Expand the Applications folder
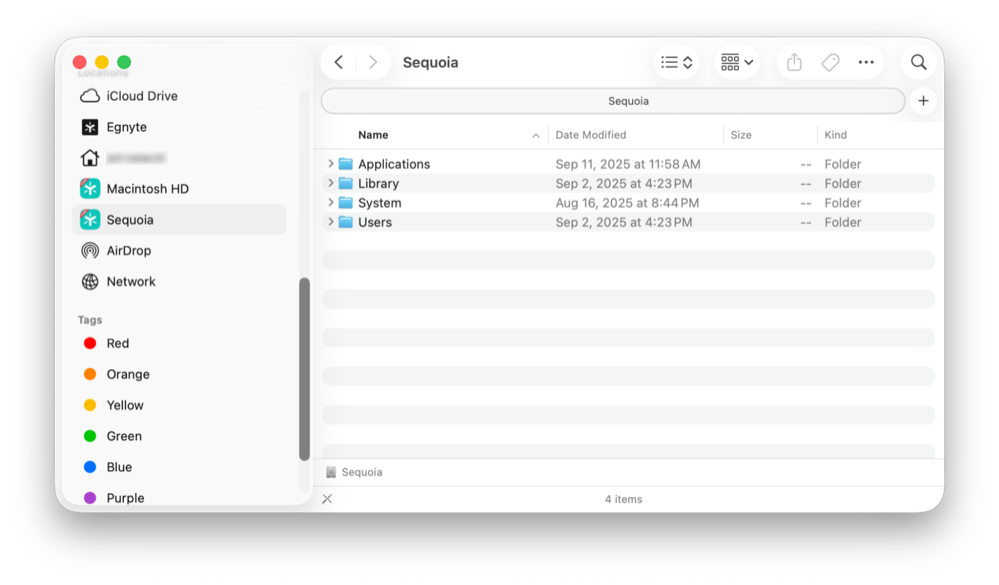Viewport: 999px width, 585px height. 330,163
